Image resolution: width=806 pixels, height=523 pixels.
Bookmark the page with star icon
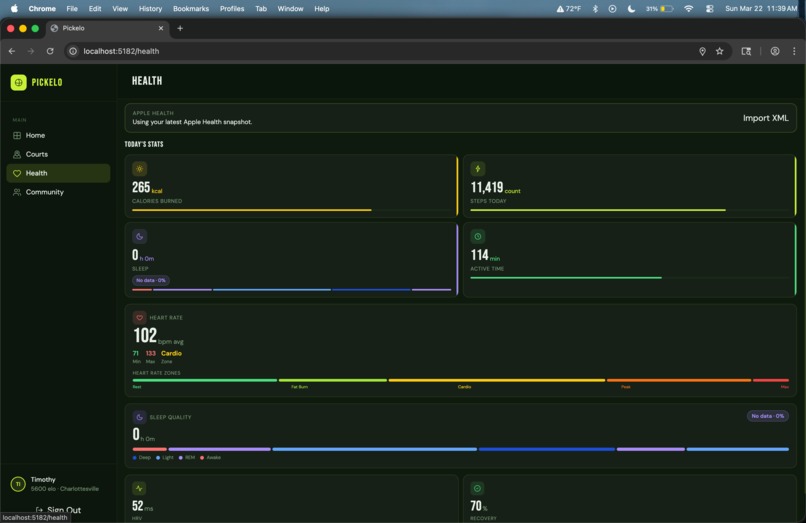(x=720, y=51)
